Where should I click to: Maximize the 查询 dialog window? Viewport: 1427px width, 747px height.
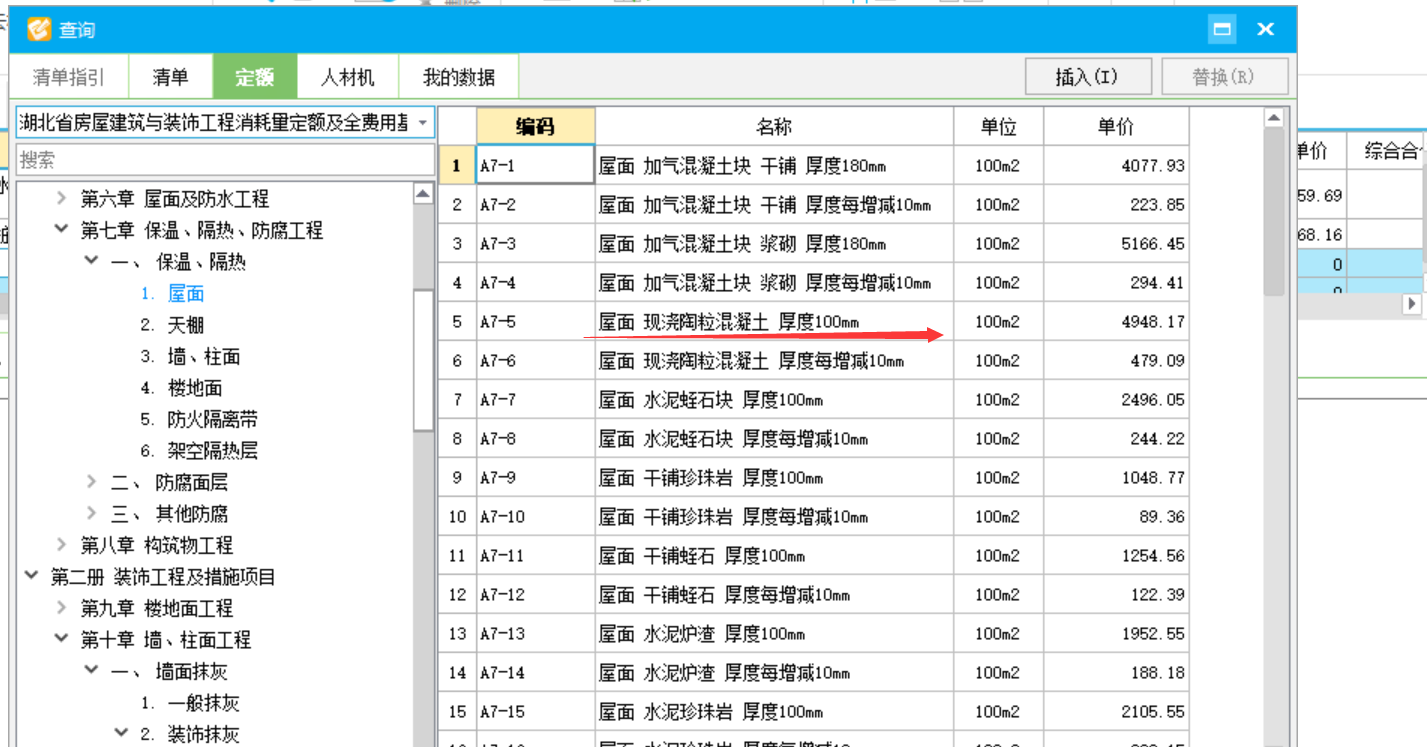1221,30
